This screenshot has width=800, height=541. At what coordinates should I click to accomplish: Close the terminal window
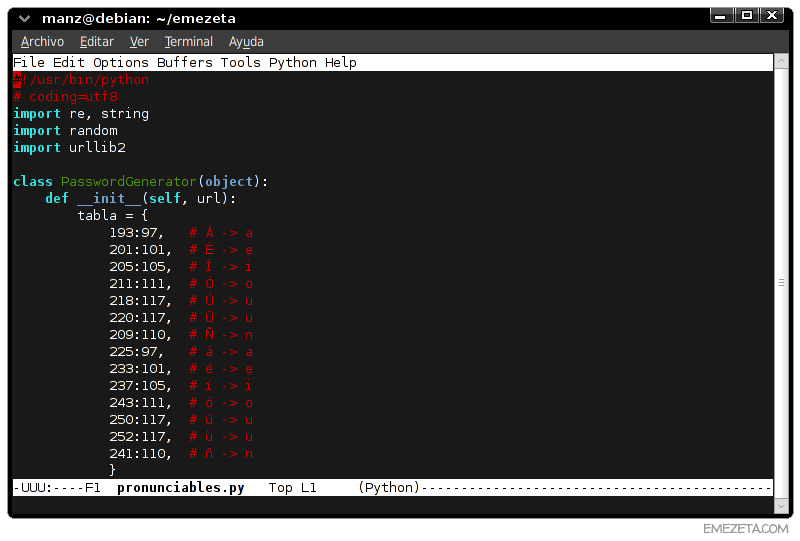click(x=772, y=15)
